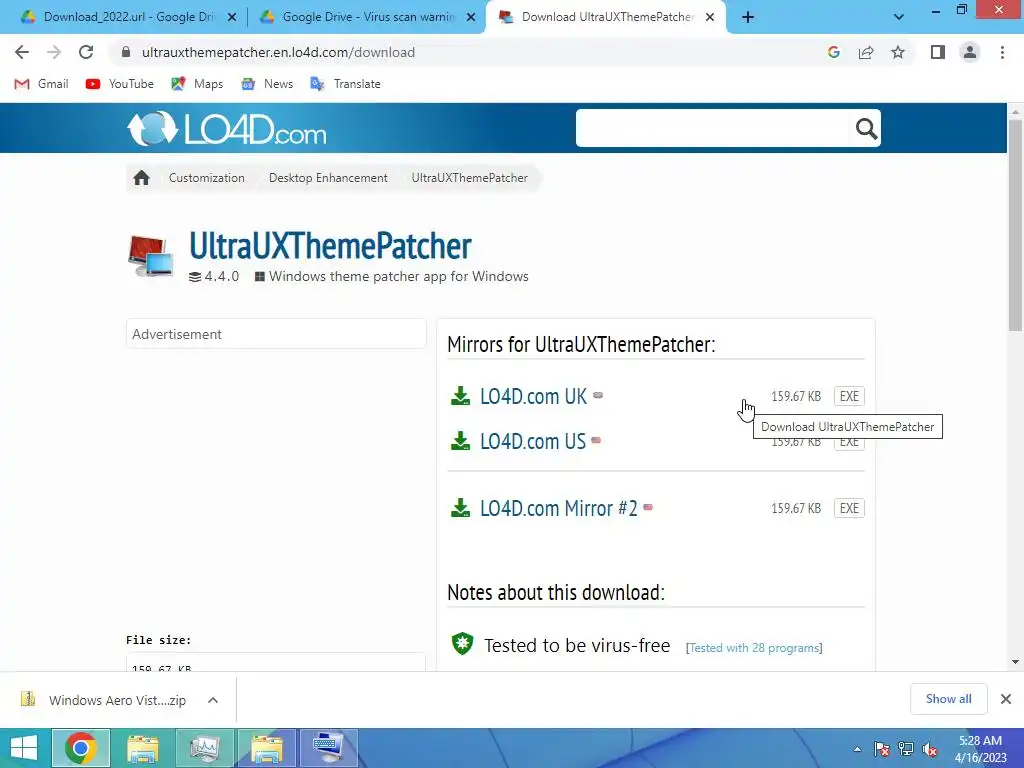Reload the current page
This screenshot has width=1024, height=768.
click(x=86, y=52)
